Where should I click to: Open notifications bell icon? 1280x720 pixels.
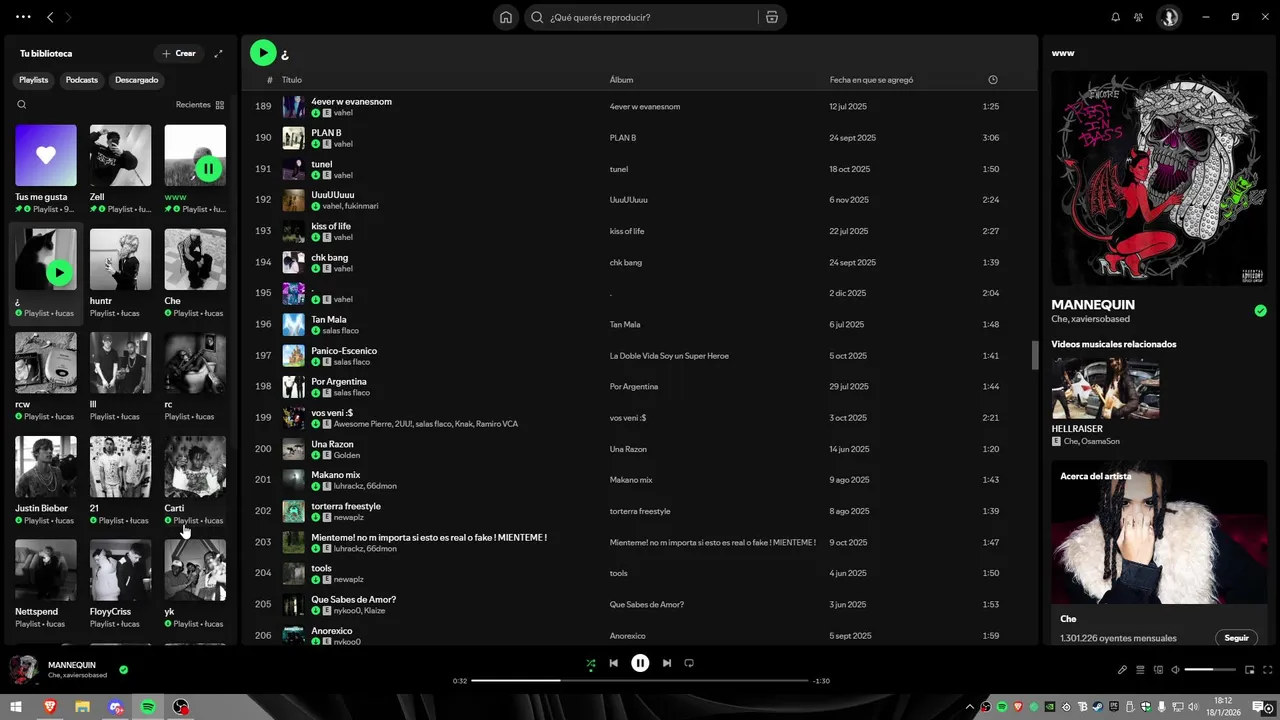pyautogui.click(x=1116, y=17)
